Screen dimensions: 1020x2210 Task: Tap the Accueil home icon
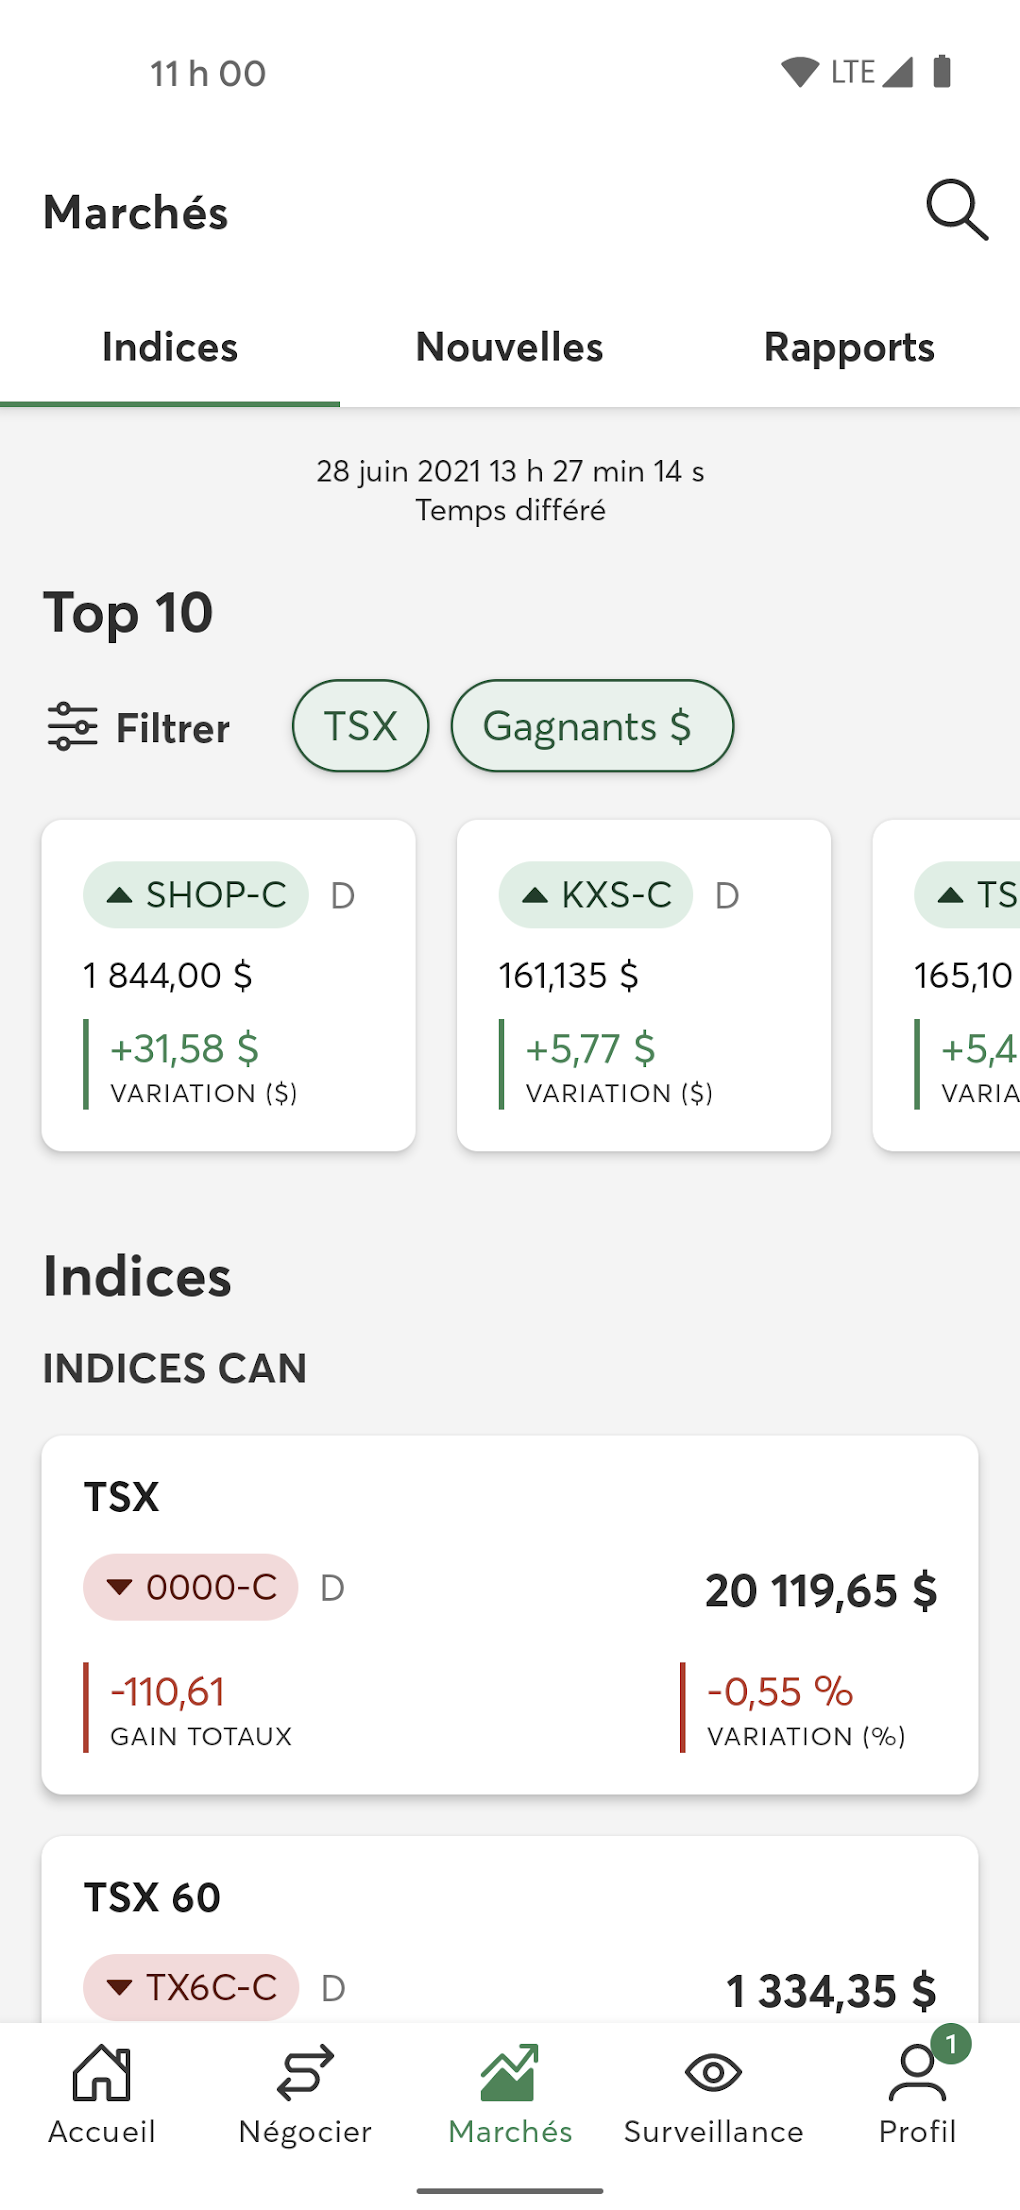click(102, 2073)
